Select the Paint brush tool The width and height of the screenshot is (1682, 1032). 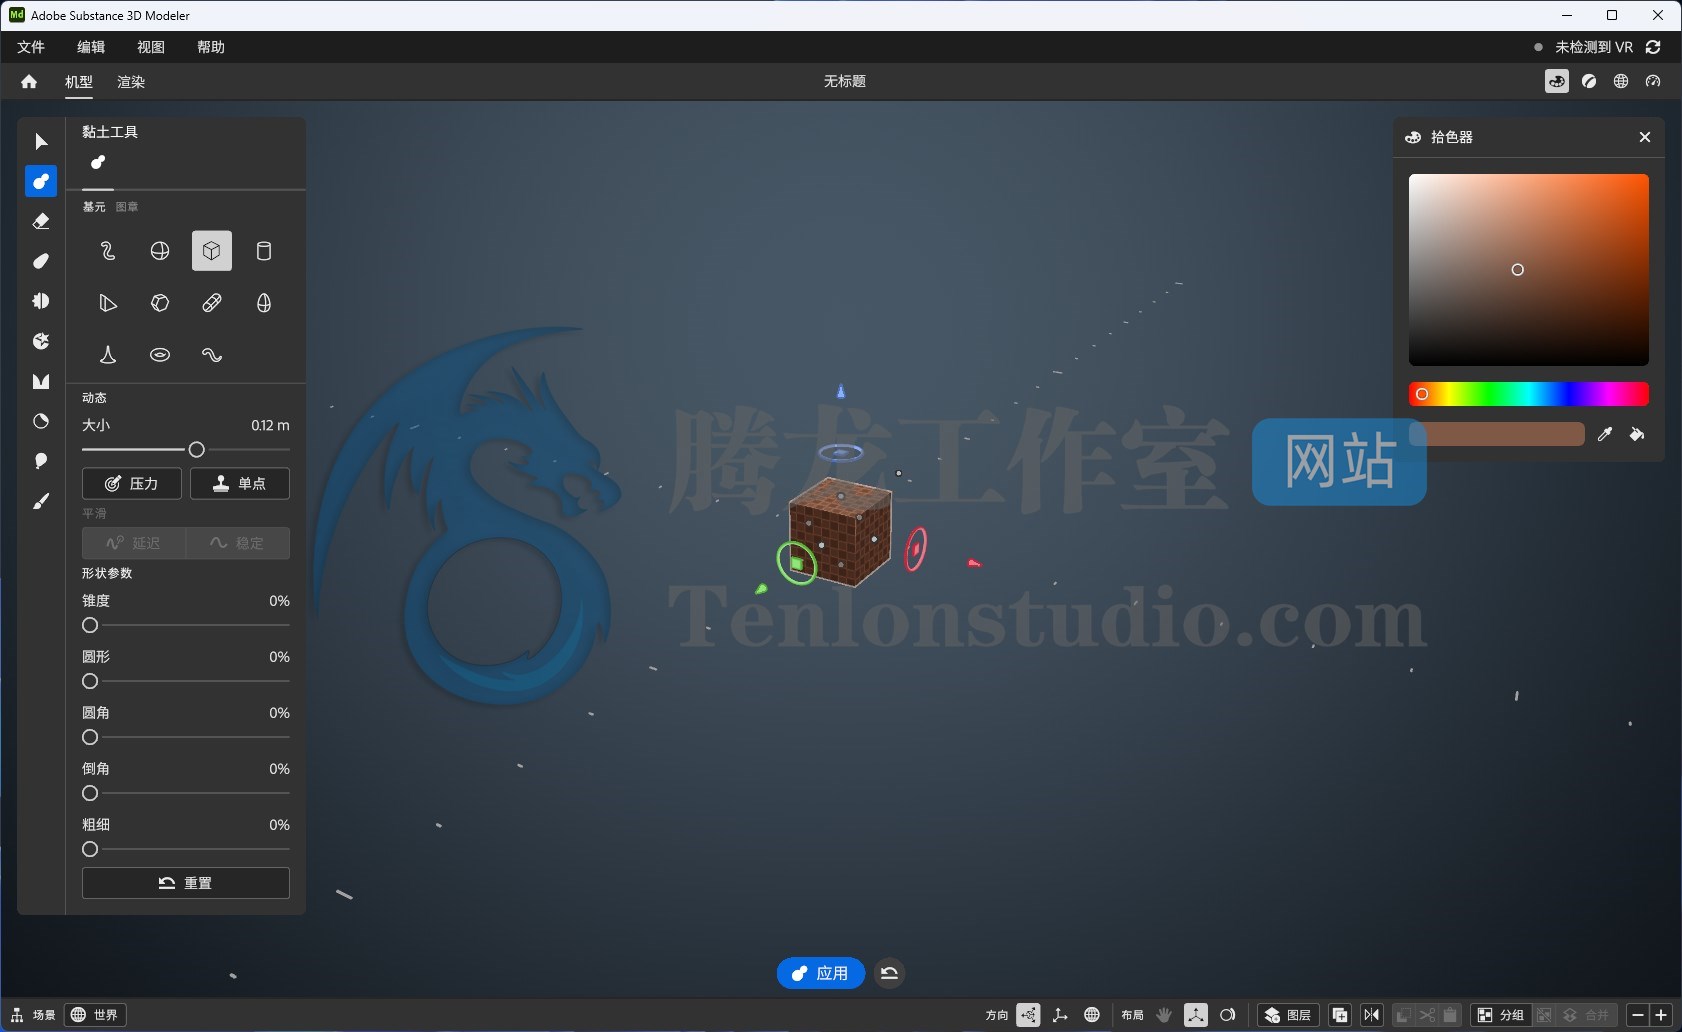[41, 501]
